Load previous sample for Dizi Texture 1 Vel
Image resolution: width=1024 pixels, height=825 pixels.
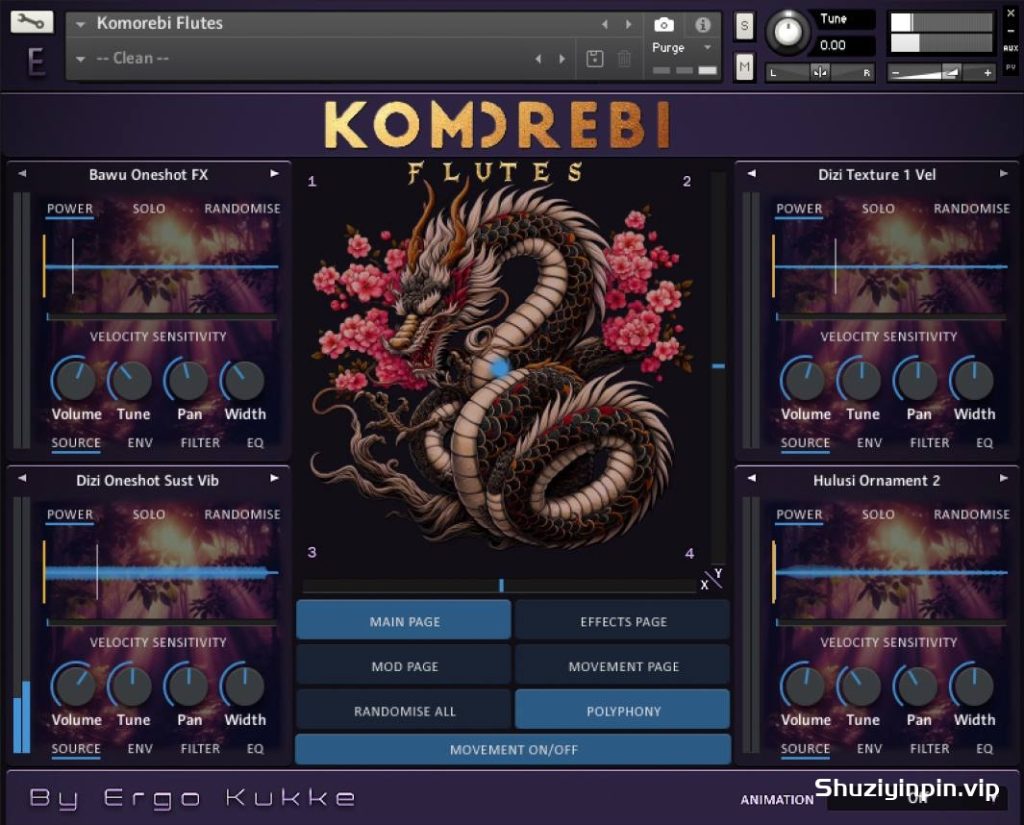coord(752,174)
